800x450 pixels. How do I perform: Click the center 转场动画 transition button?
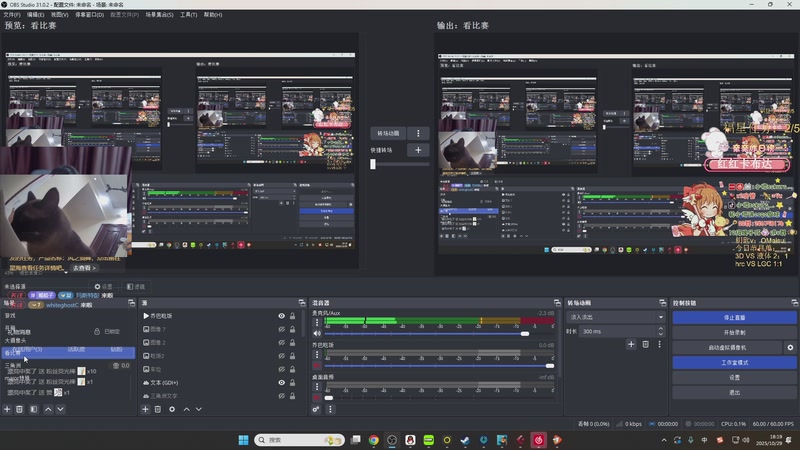pyautogui.click(x=388, y=133)
